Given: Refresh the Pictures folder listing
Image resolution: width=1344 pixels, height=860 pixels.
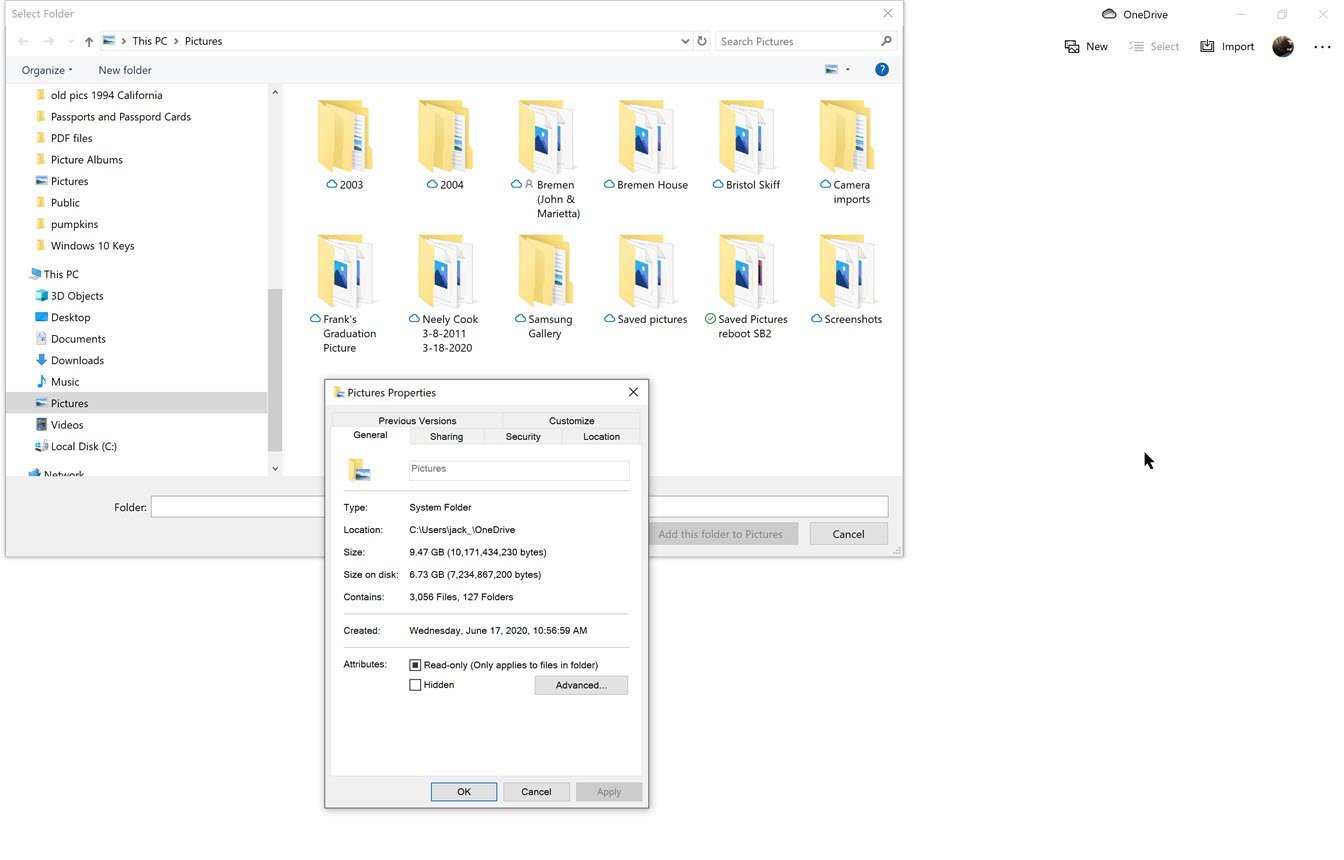Looking at the screenshot, I should coord(702,41).
